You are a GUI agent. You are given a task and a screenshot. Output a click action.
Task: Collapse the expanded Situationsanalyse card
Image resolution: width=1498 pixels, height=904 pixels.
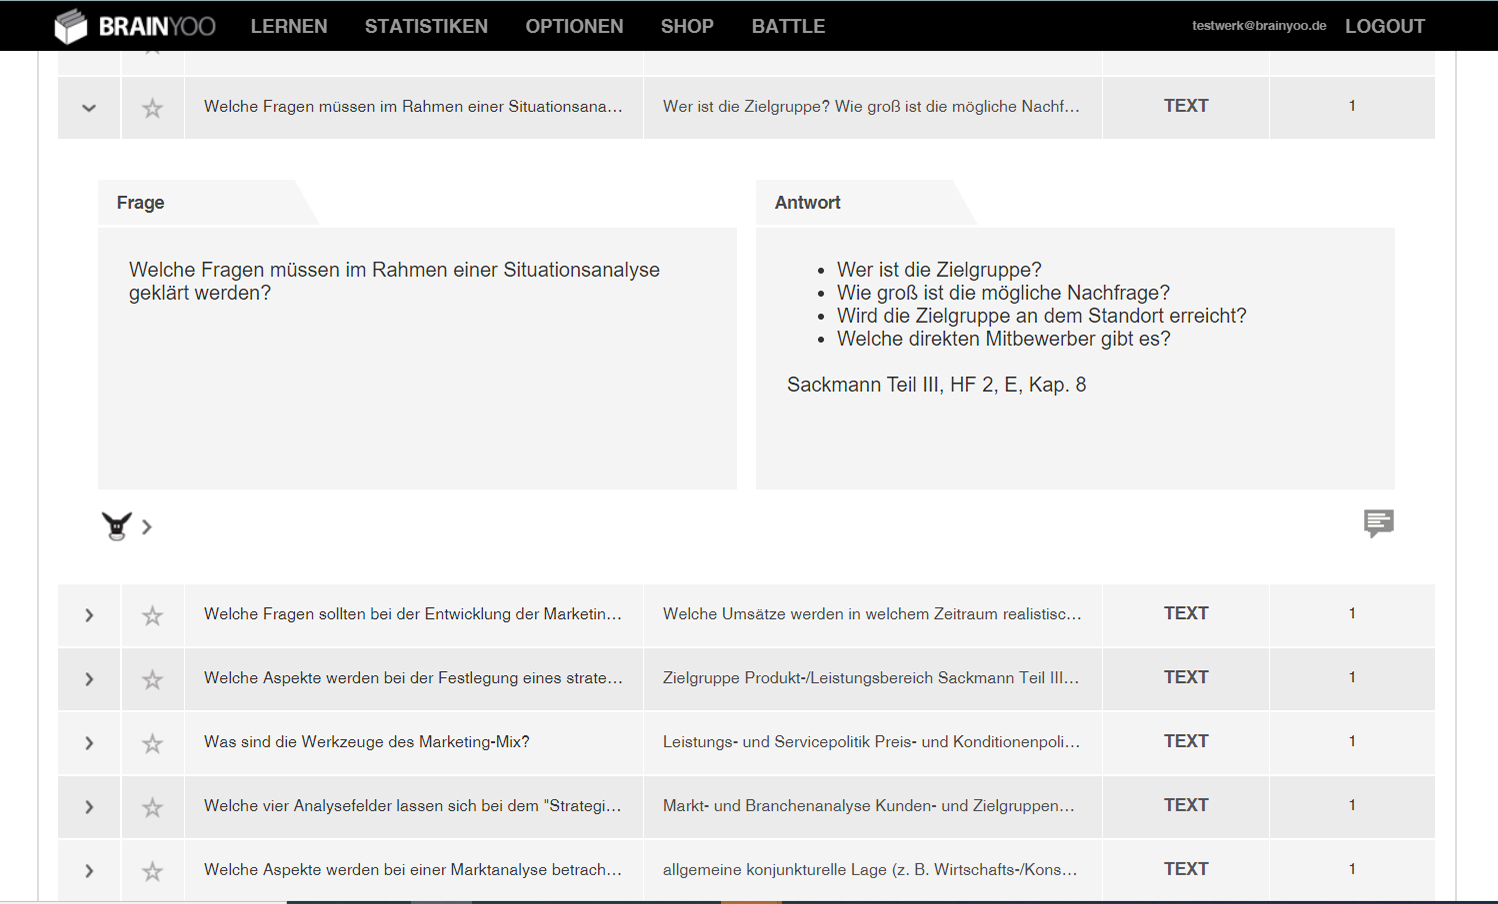(89, 108)
